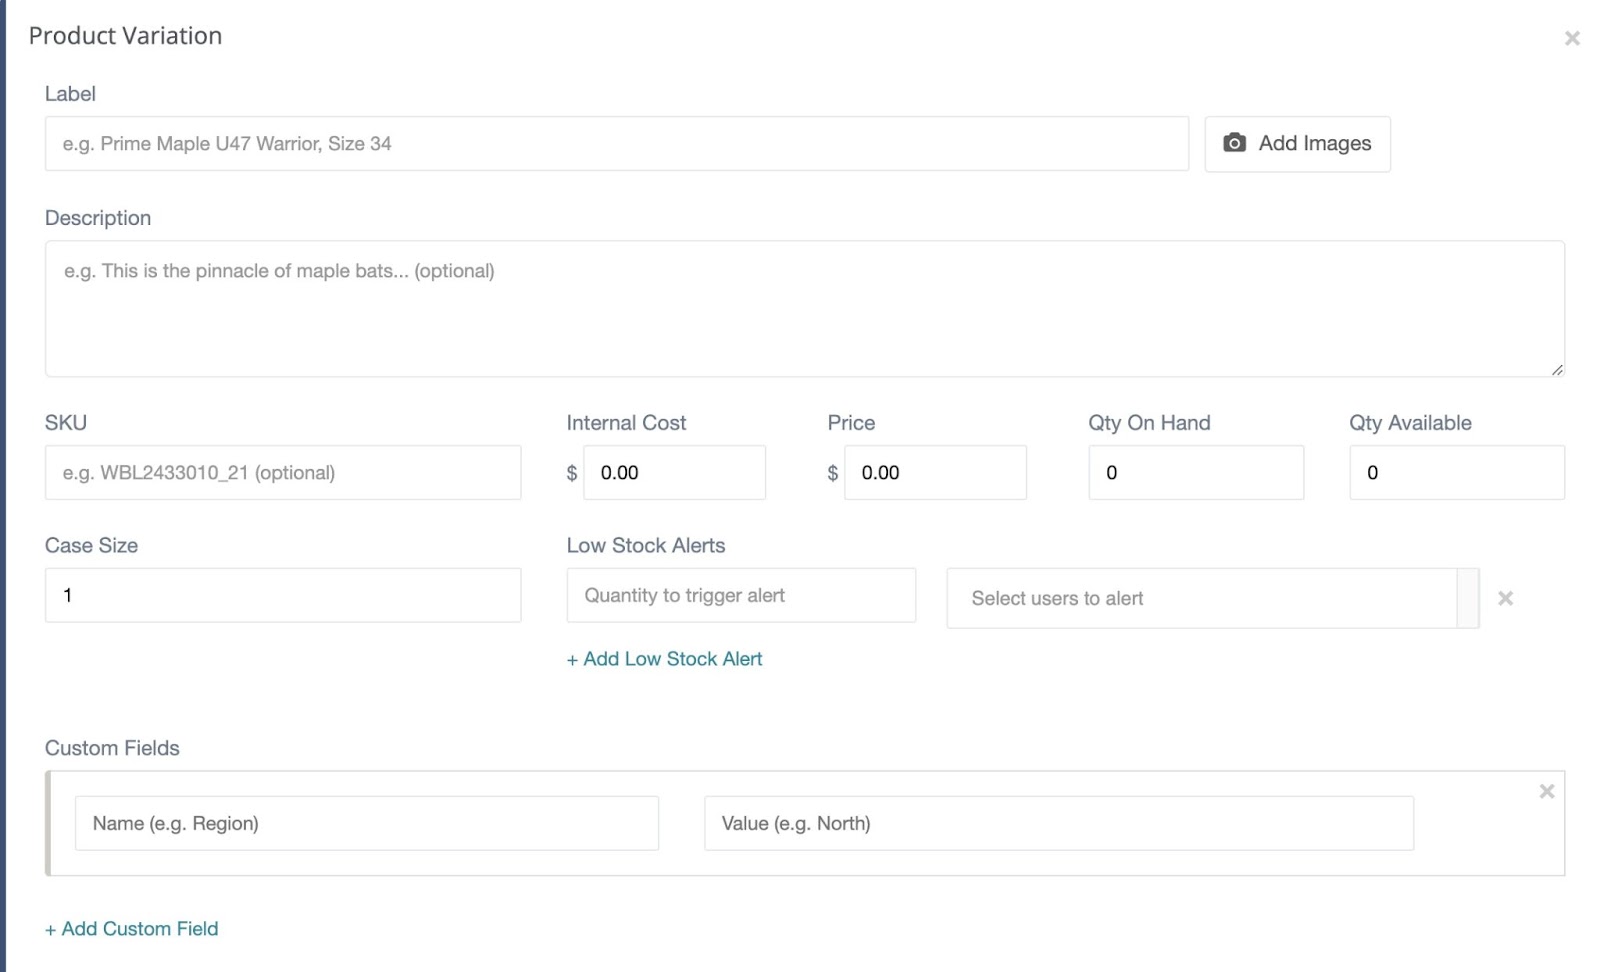Select the Description text area
The width and height of the screenshot is (1600, 972).
click(800, 308)
